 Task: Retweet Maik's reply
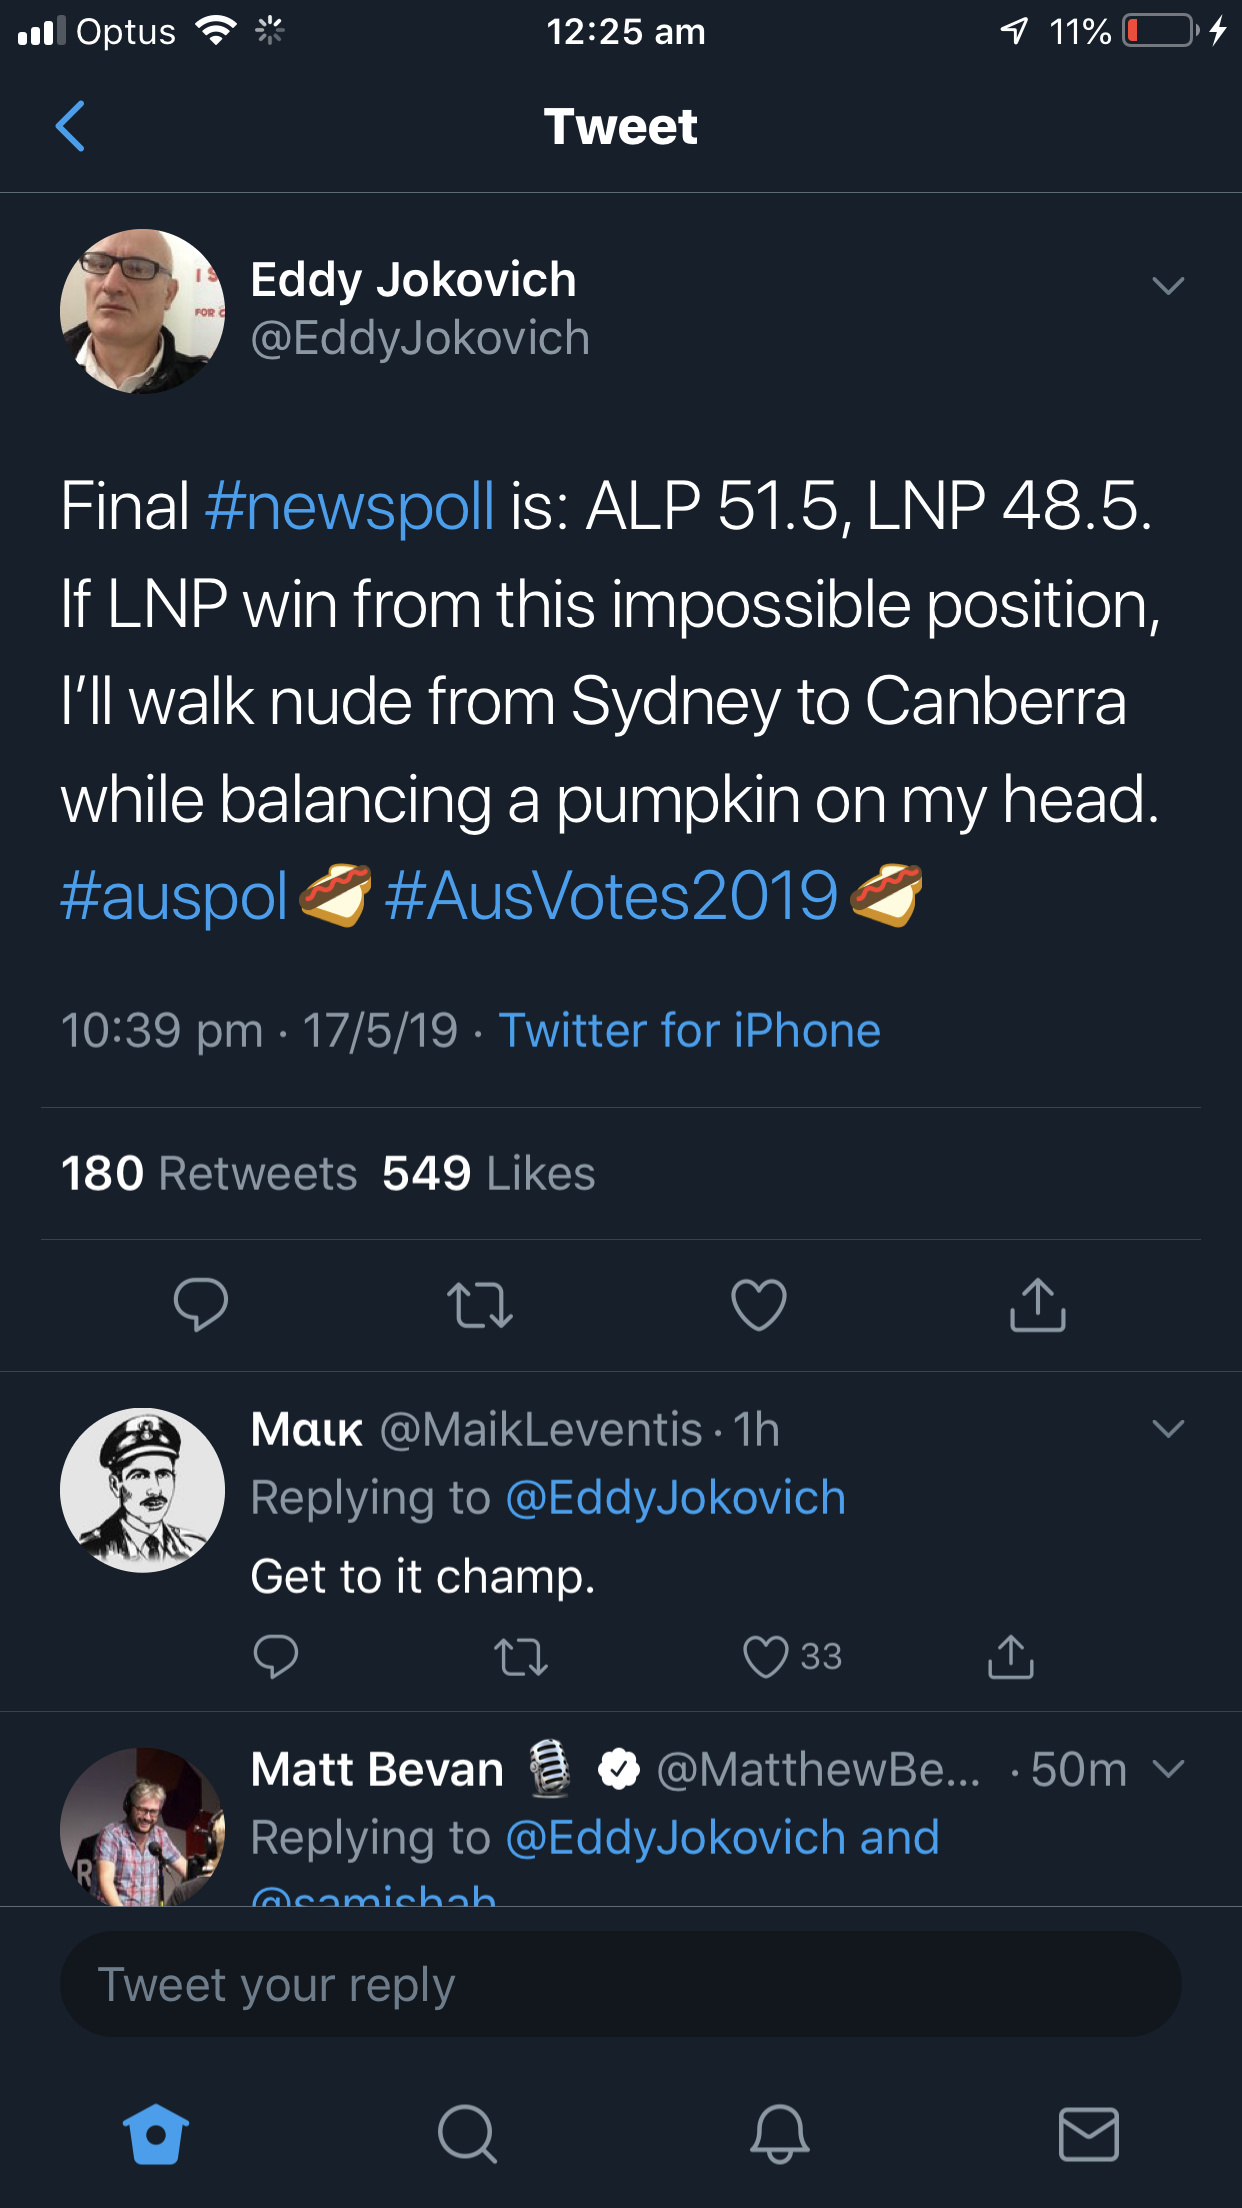(x=521, y=1656)
